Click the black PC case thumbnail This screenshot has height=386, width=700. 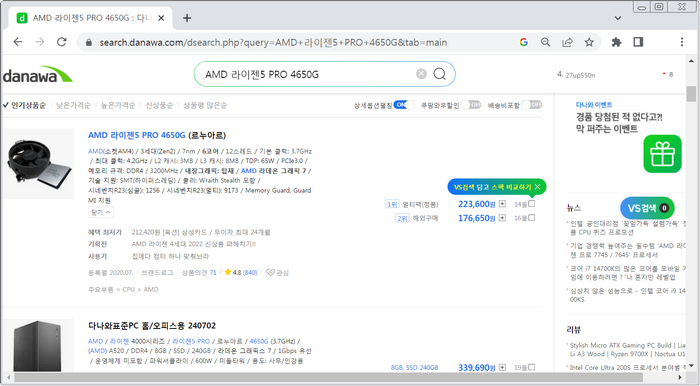click(x=38, y=346)
